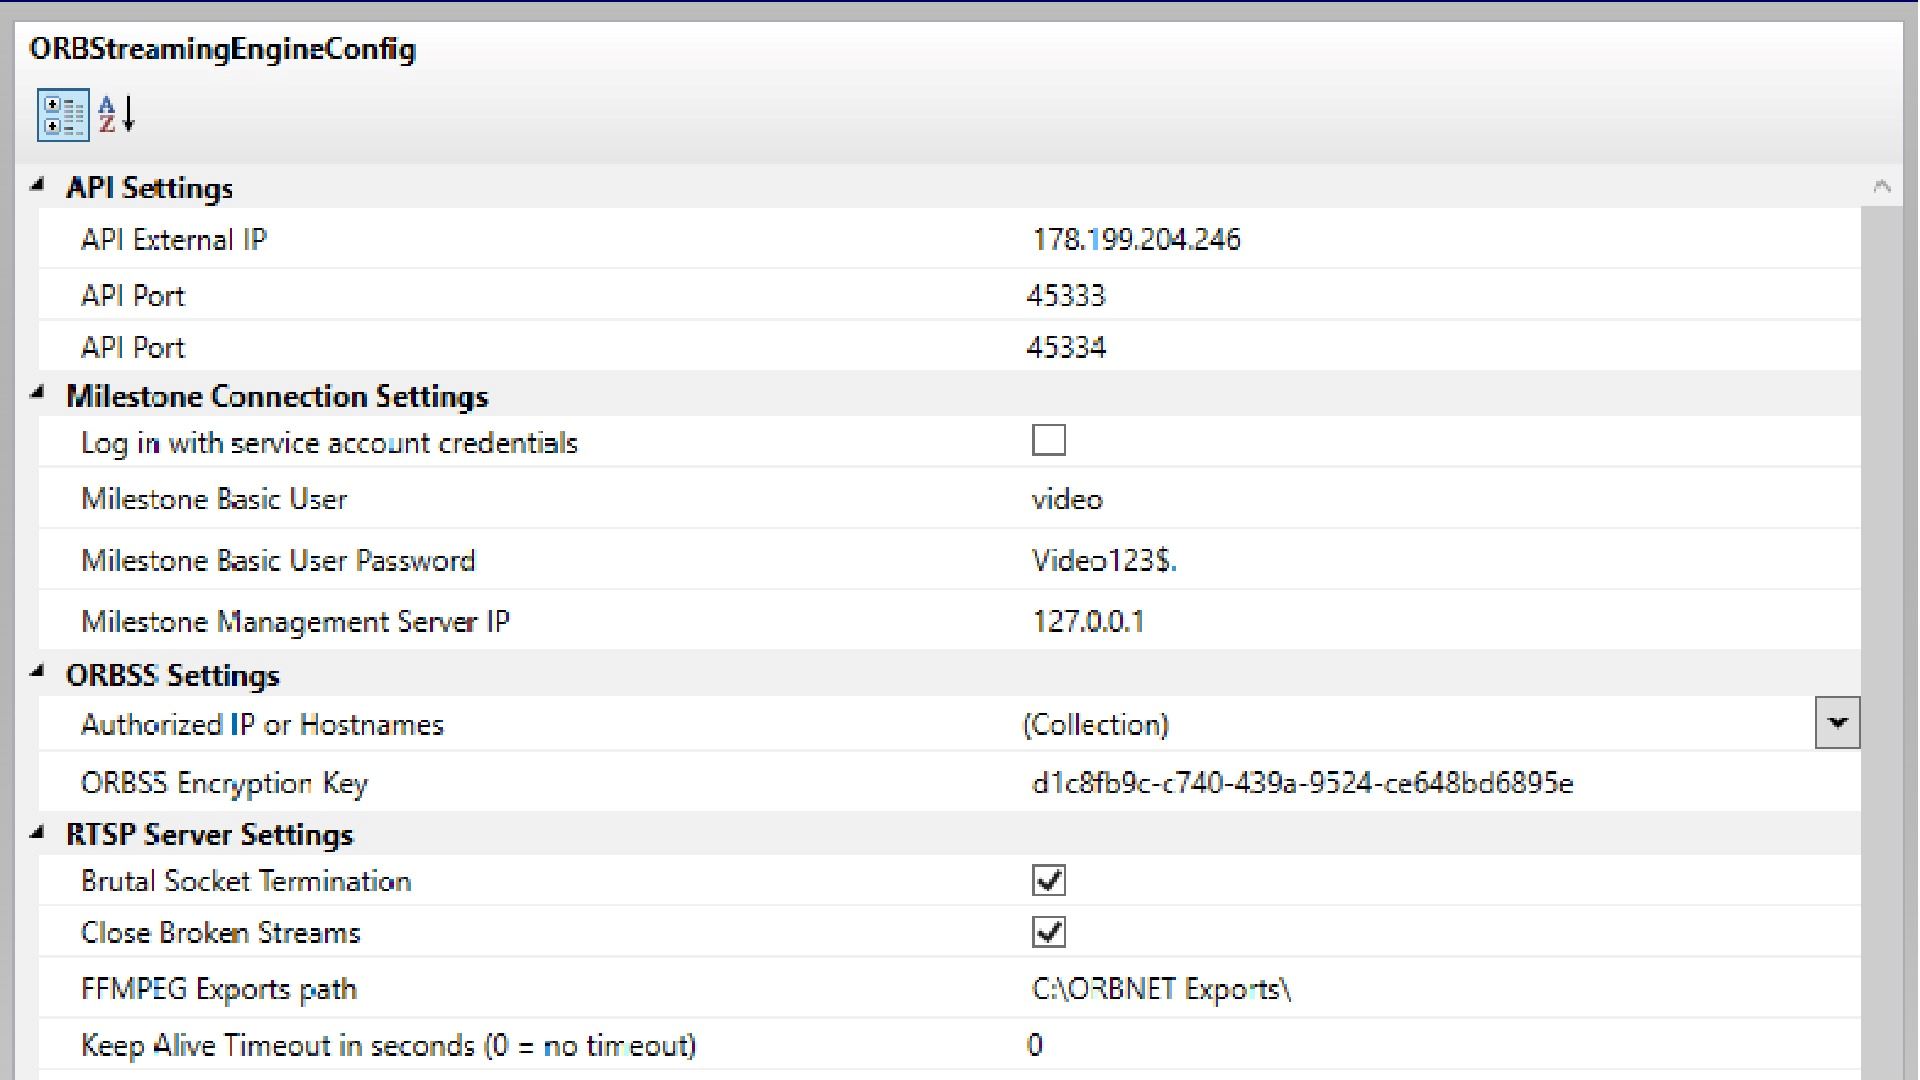Select Milestone Basic User Password label
Viewport: 1920px width, 1080px height.
point(278,561)
